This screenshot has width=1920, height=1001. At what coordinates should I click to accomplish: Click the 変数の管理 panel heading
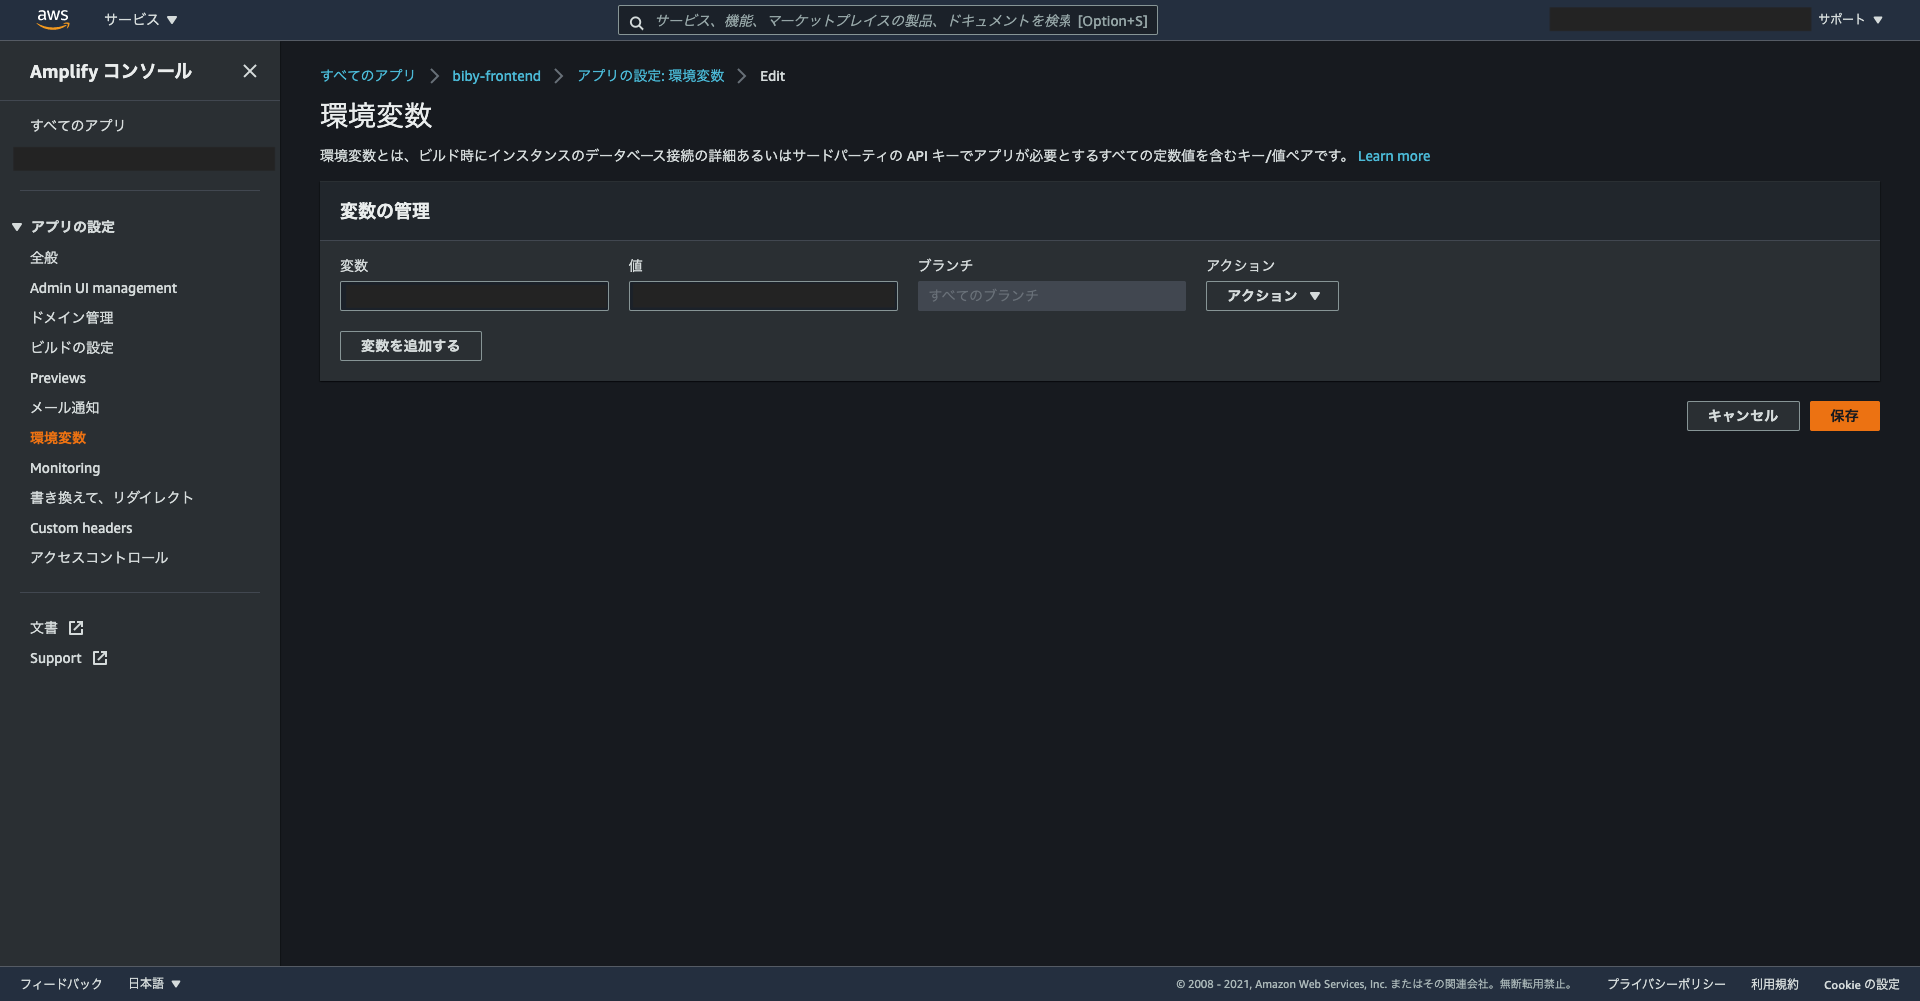(x=385, y=211)
